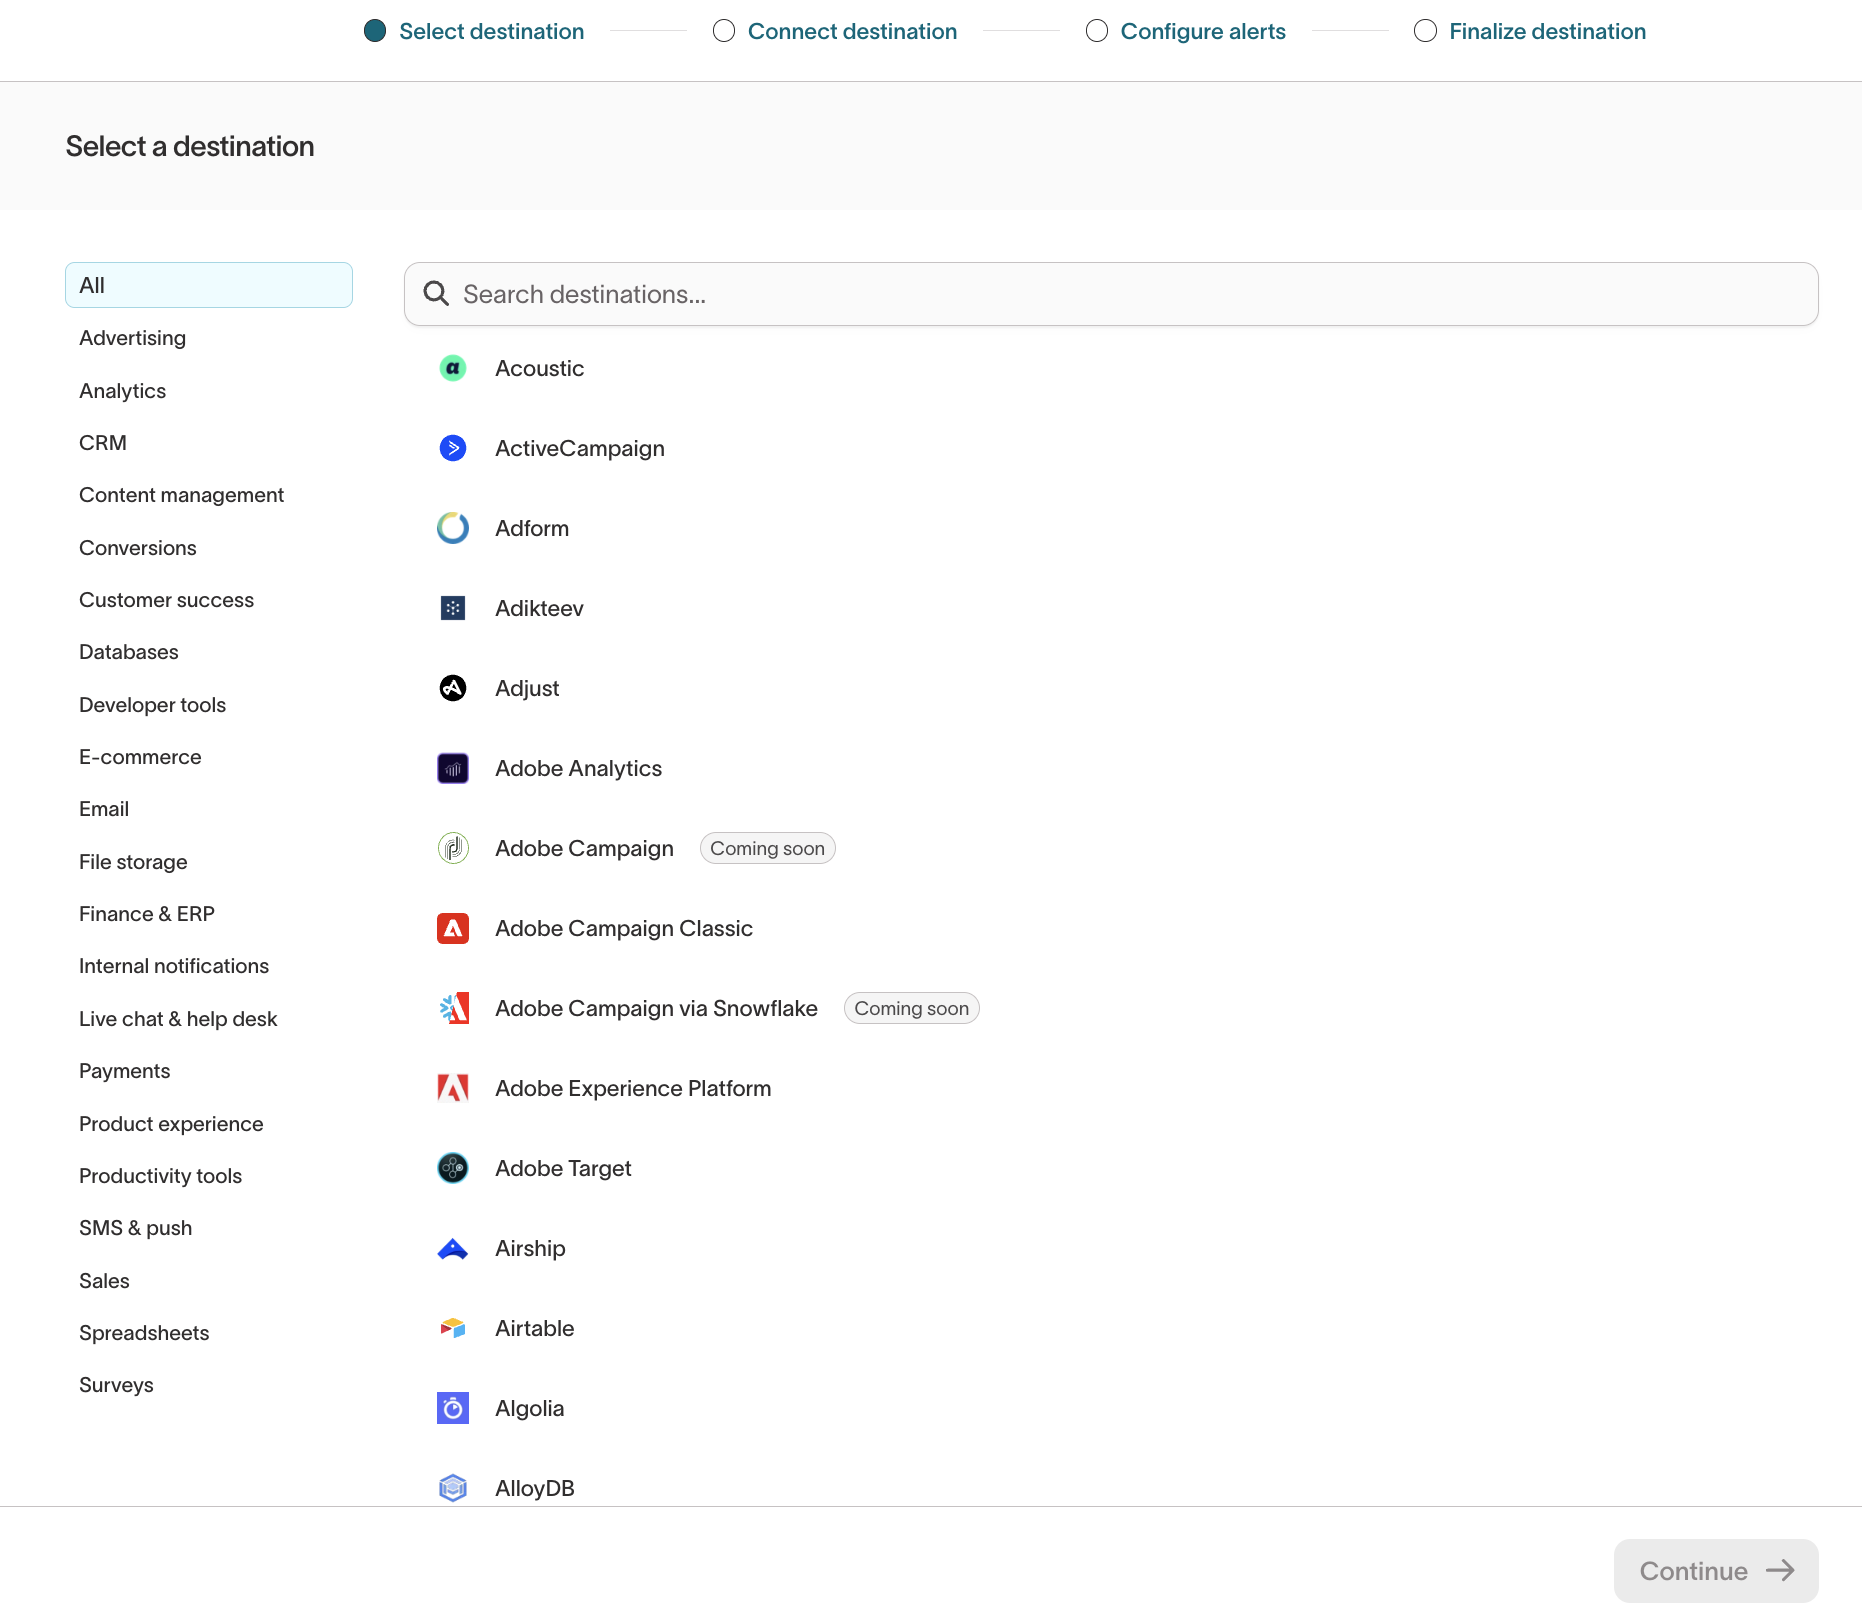Image resolution: width=1862 pixels, height=1622 pixels.
Task: Click the Airtable logo icon
Action: (x=453, y=1328)
